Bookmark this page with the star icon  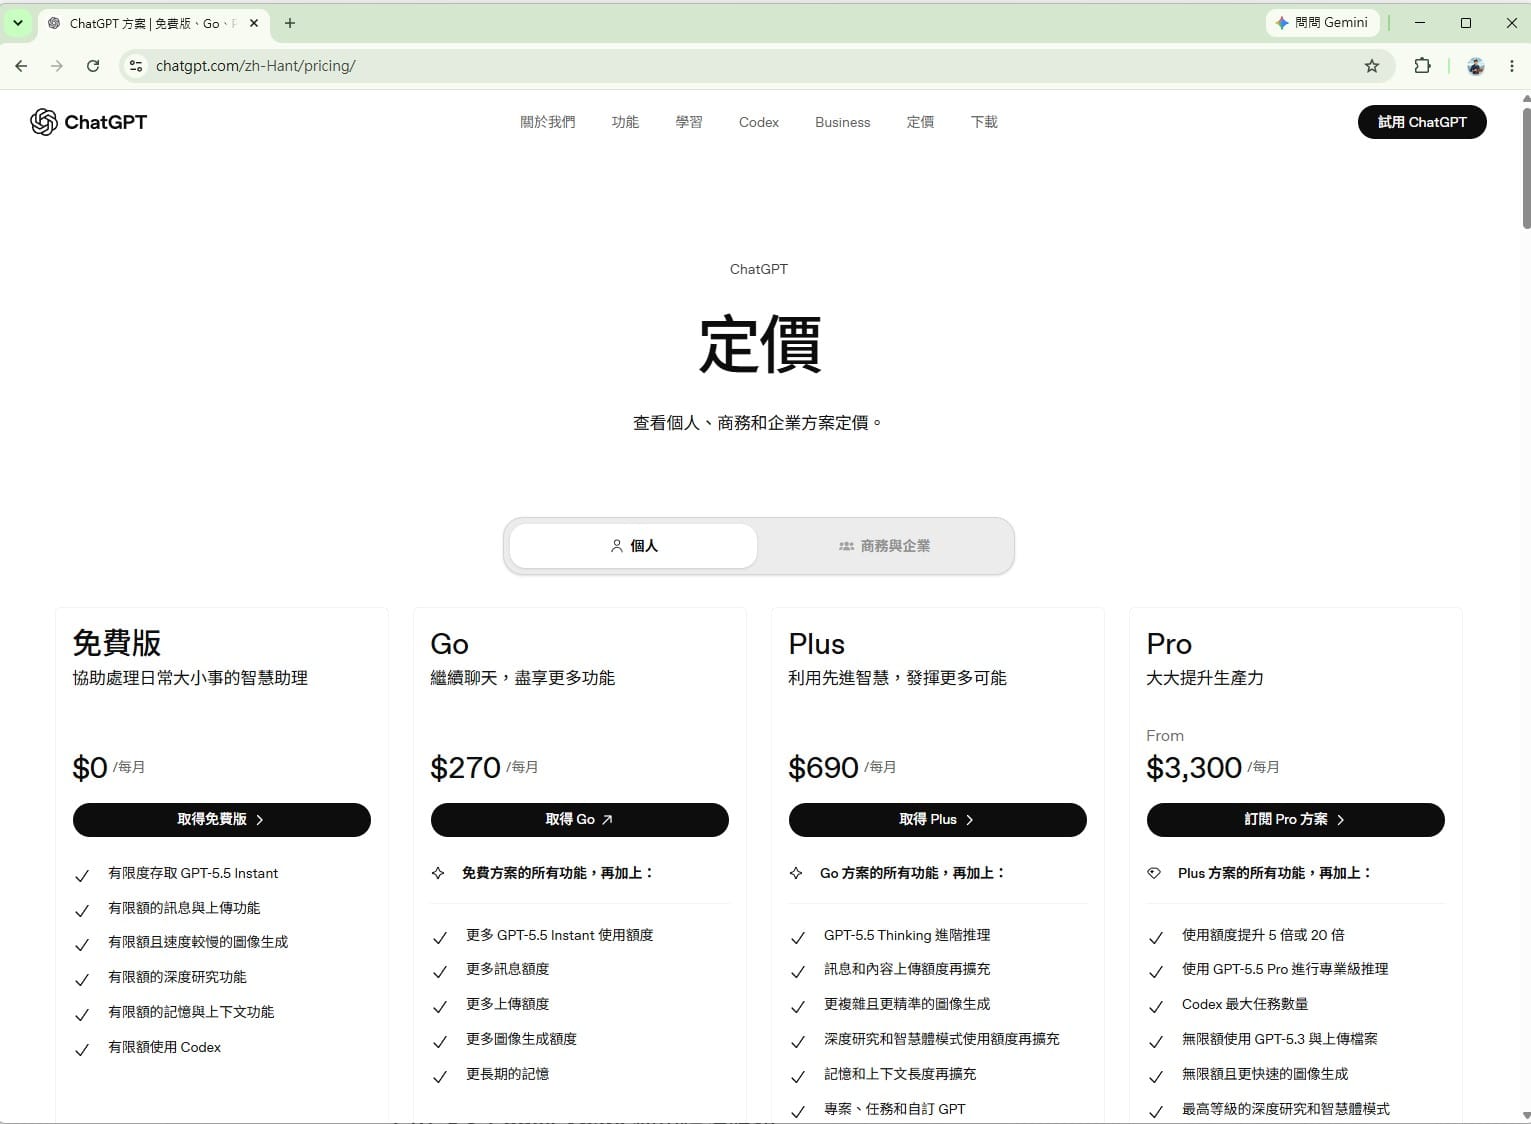tap(1372, 66)
